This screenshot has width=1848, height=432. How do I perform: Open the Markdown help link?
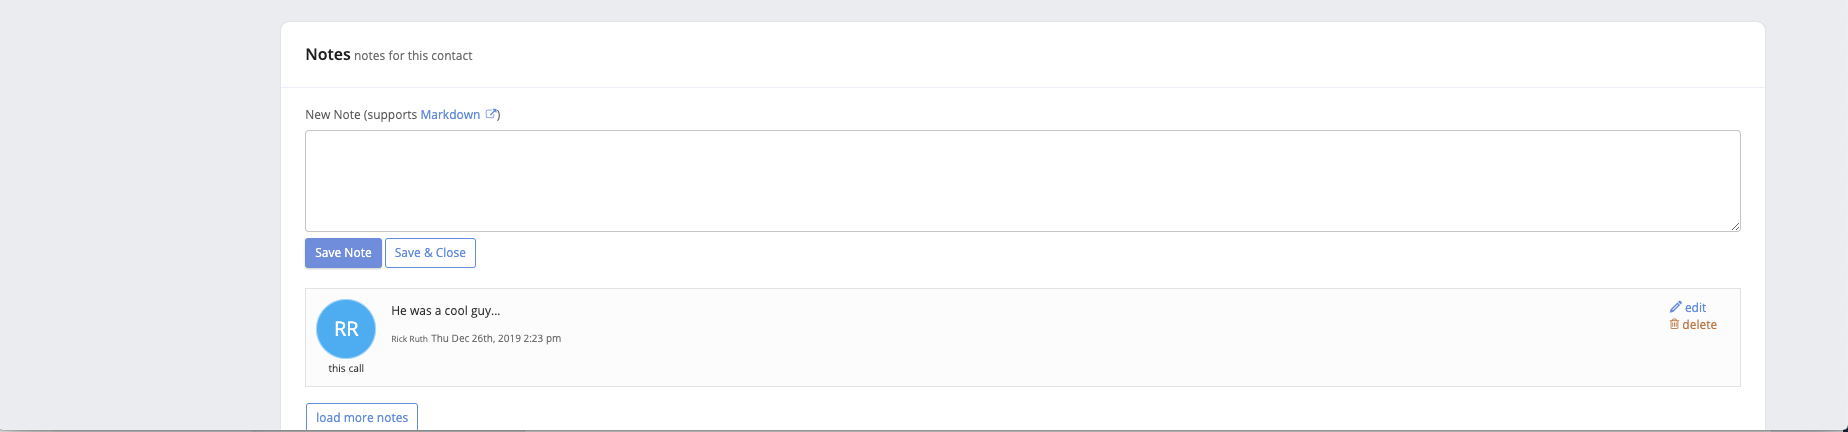tap(450, 115)
